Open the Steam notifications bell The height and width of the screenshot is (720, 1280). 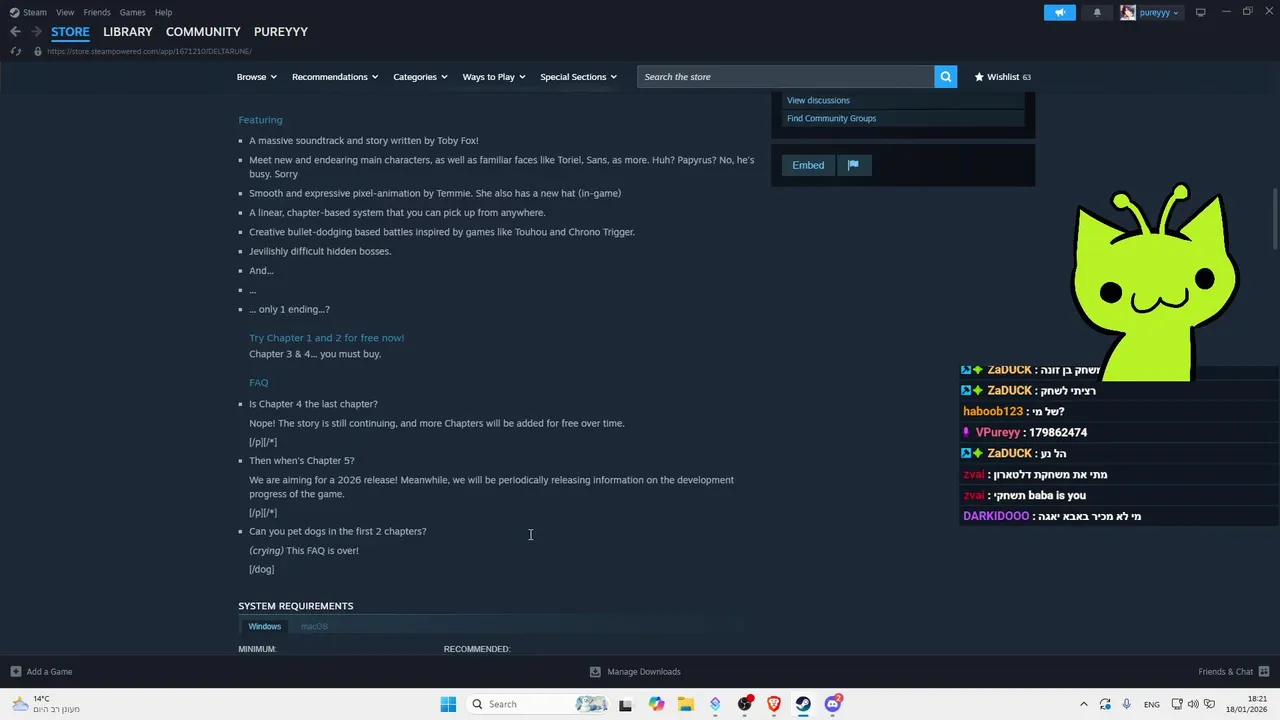[x=1097, y=12]
